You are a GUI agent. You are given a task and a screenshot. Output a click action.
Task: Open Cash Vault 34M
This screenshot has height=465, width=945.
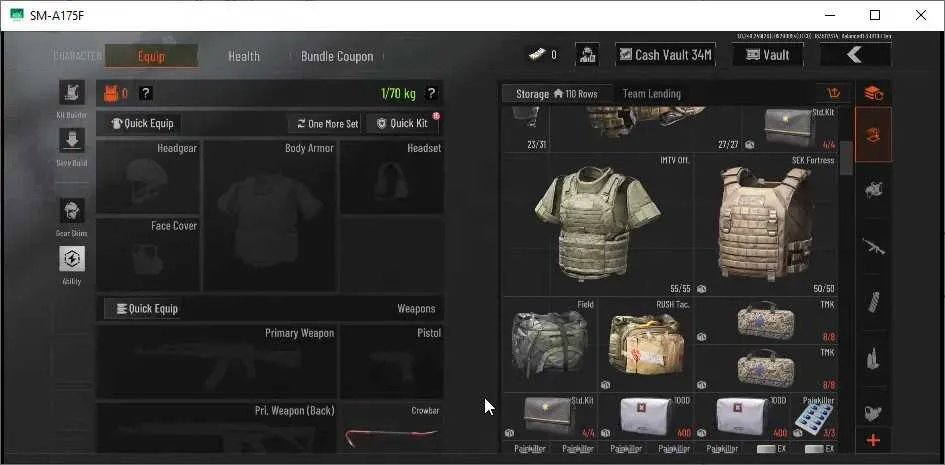click(x=665, y=55)
